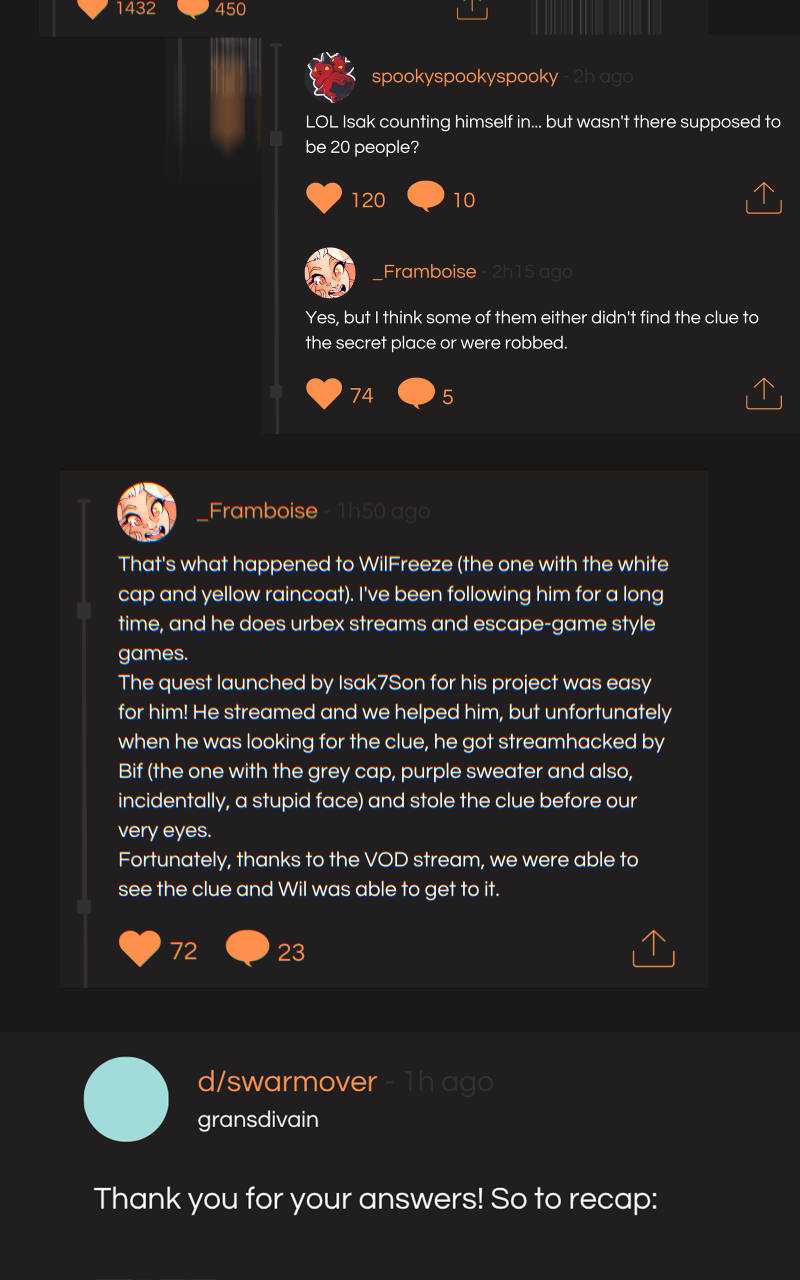Share the top post with 1432 likes
Viewport: 800px width, 1280px height.
click(472, 8)
